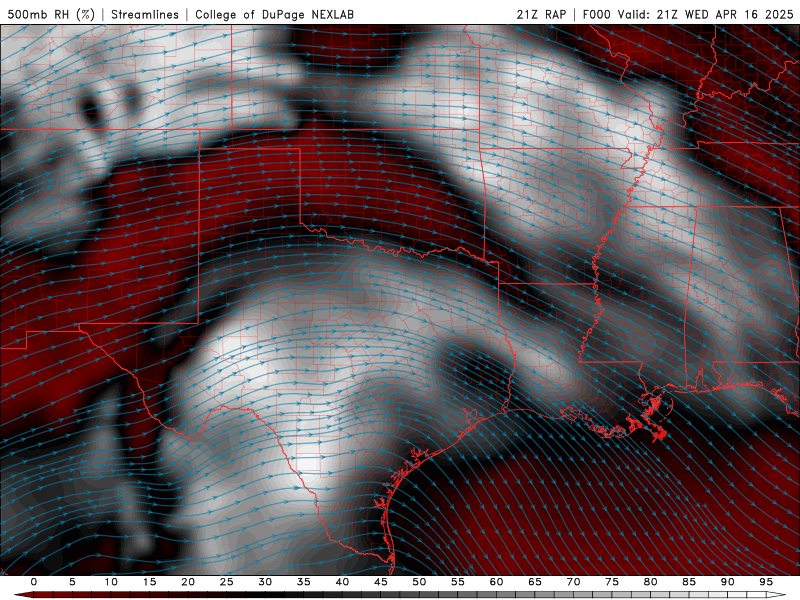Click the '30' value on the legend
The height and width of the screenshot is (600, 800).
265,582
